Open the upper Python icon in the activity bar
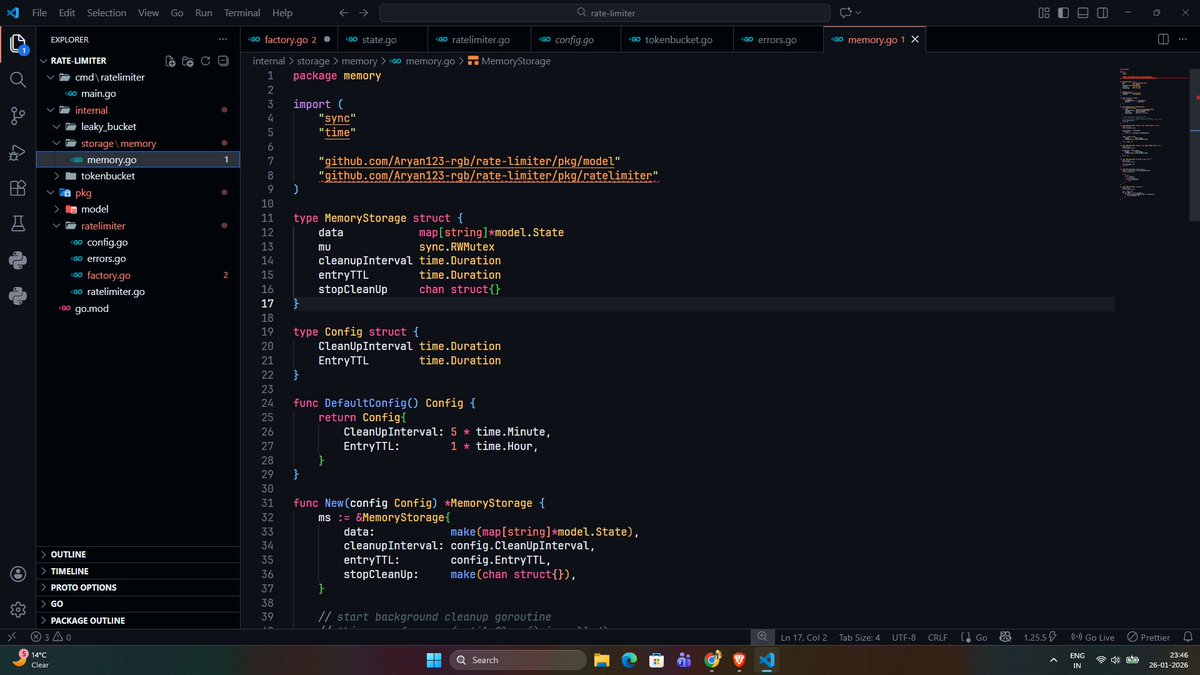Screen dimensions: 1200x675 pos(17,260)
